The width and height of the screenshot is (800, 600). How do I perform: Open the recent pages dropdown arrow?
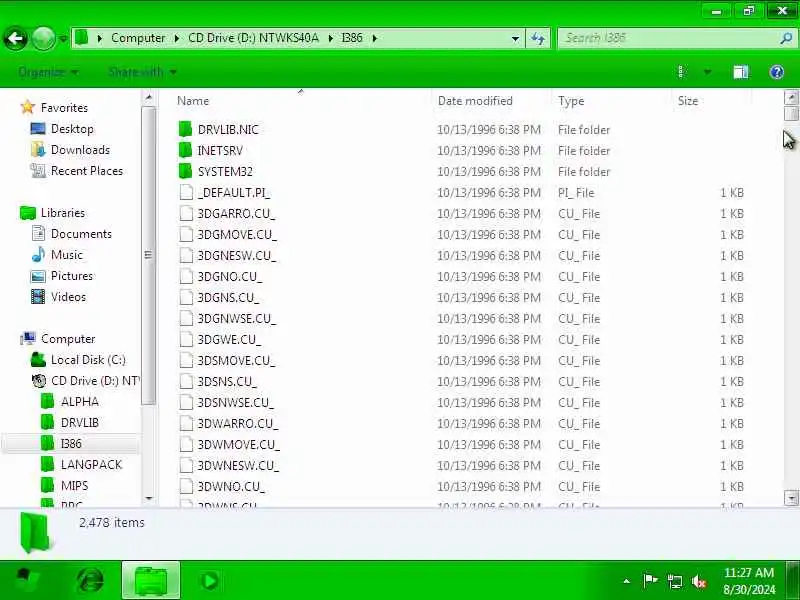[63, 39]
